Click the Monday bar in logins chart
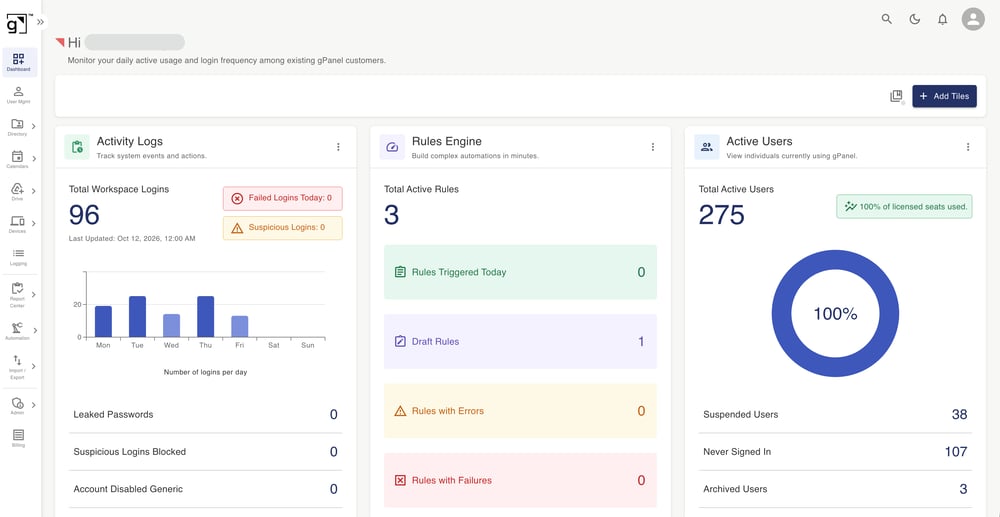Viewport: 1000px width, 517px height. point(103,321)
